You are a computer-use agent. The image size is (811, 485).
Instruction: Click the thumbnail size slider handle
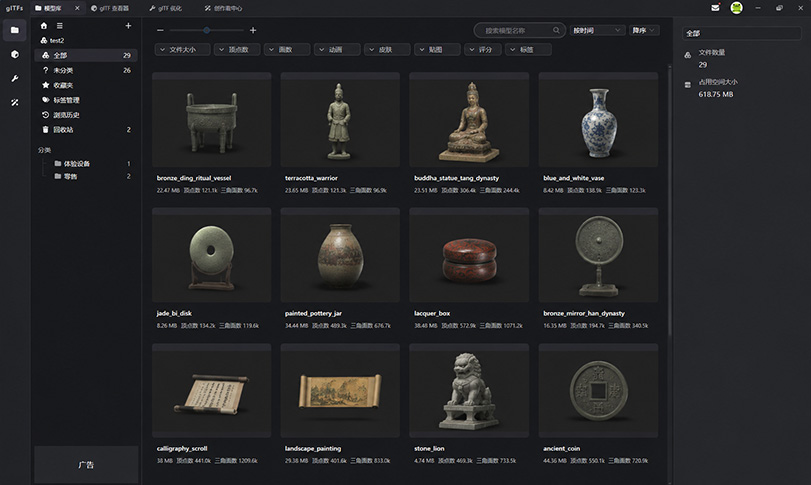pos(207,31)
